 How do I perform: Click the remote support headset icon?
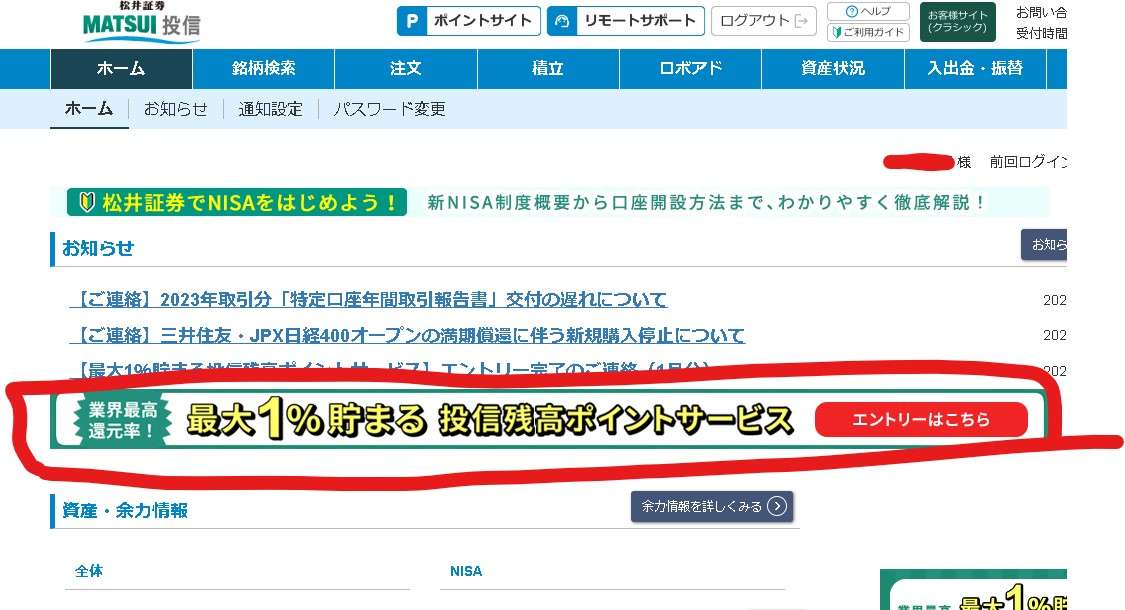click(x=562, y=21)
